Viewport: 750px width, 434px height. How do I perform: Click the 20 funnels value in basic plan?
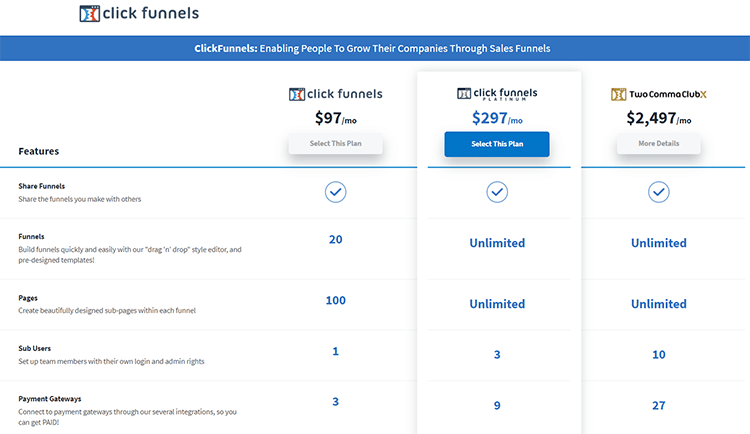(x=336, y=239)
